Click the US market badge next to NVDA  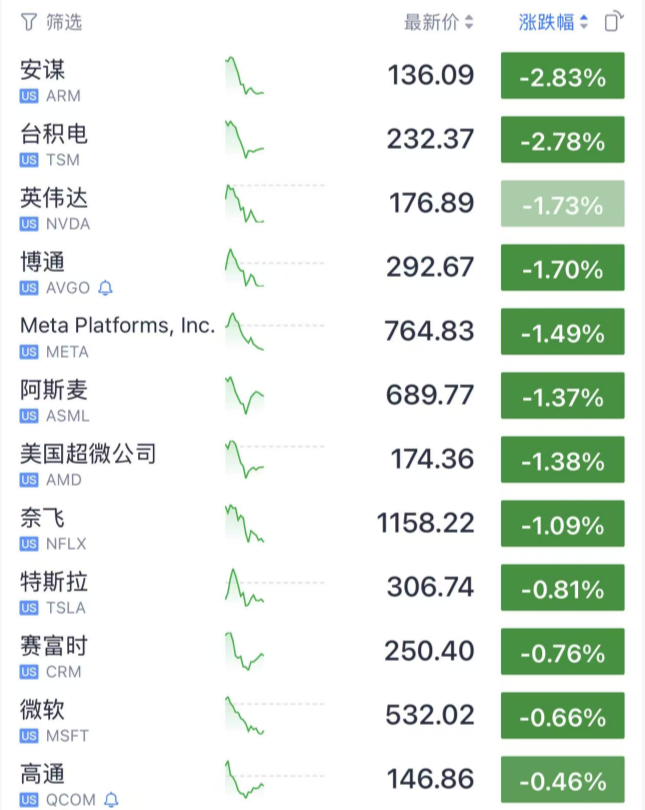(30, 224)
